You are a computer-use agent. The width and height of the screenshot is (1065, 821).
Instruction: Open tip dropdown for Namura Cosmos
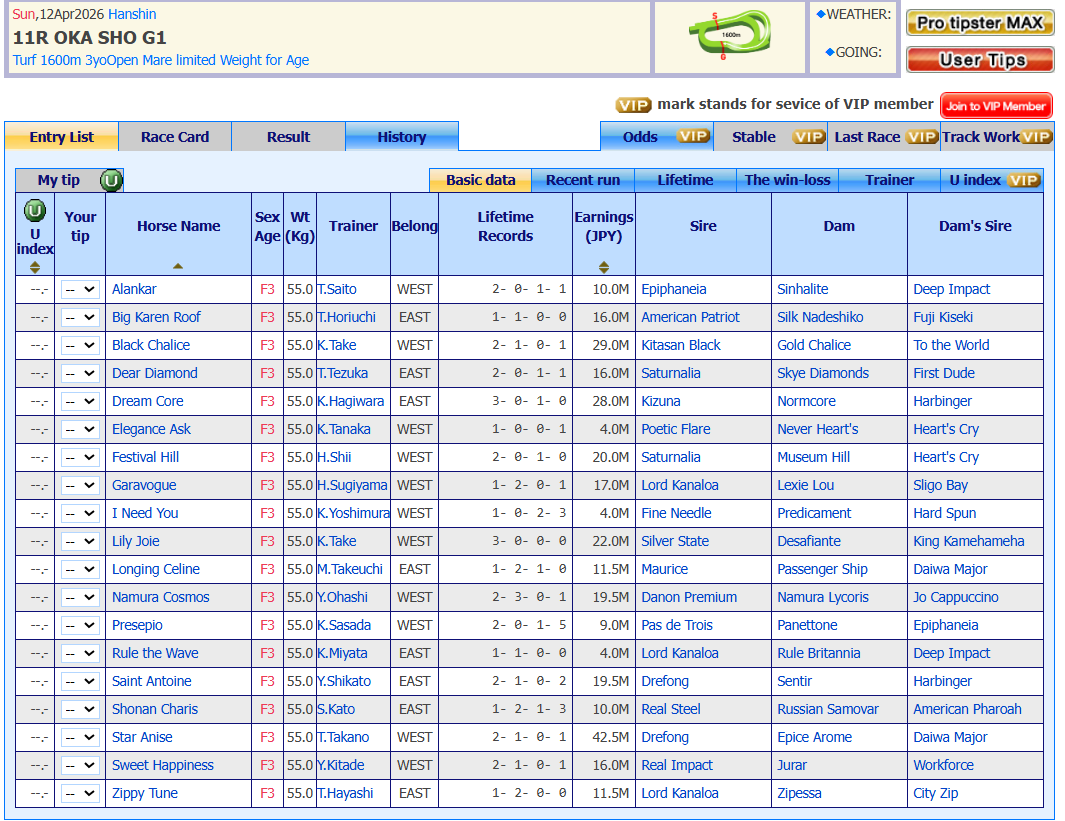[x=80, y=597]
